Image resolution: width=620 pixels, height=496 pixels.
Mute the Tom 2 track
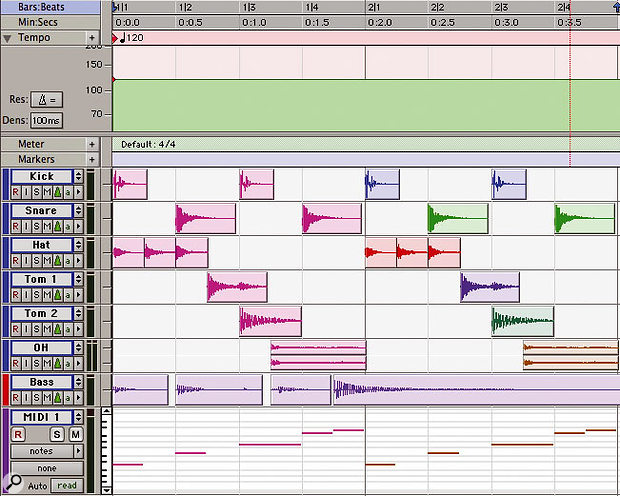coord(47,329)
